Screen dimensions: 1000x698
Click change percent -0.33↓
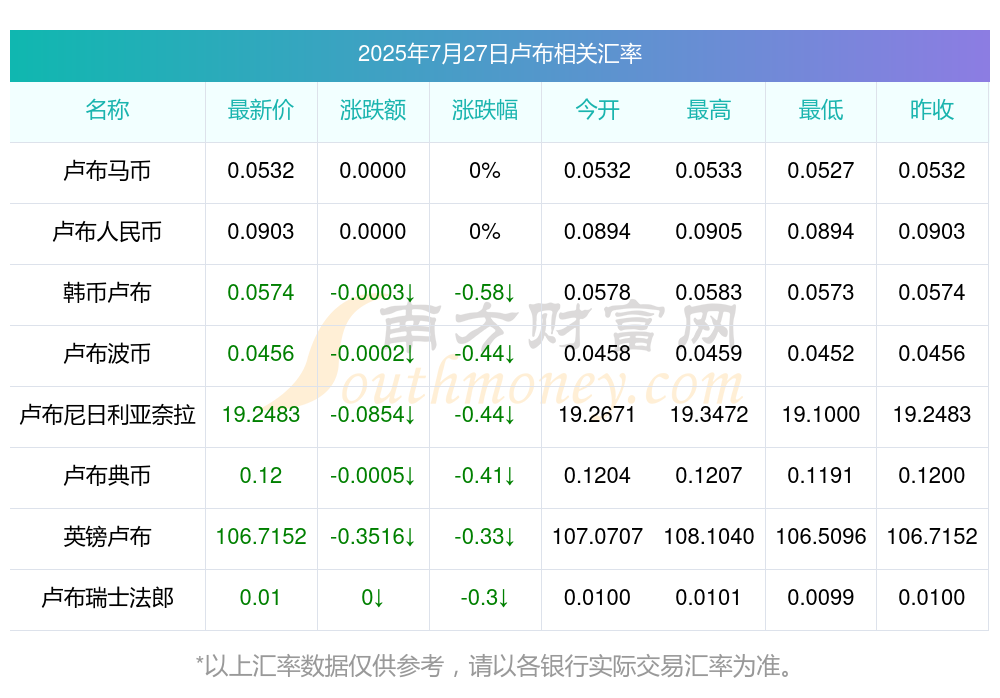[485, 537]
